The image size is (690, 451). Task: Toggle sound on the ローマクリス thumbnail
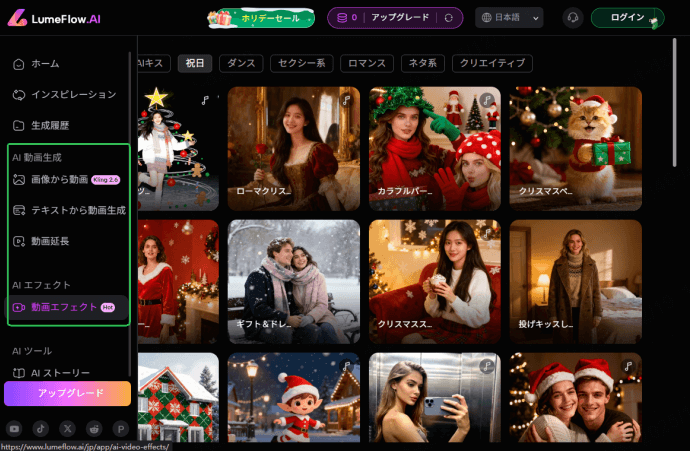click(x=346, y=100)
